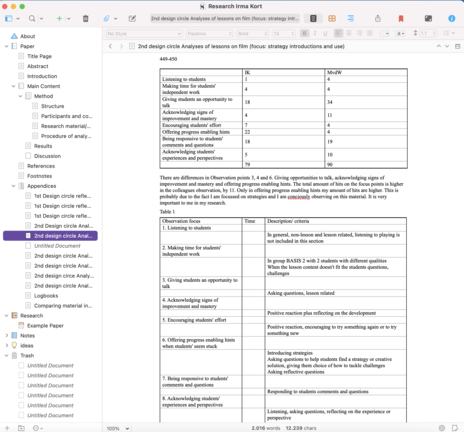Click the add folder icon in binder footer

[21, 428]
